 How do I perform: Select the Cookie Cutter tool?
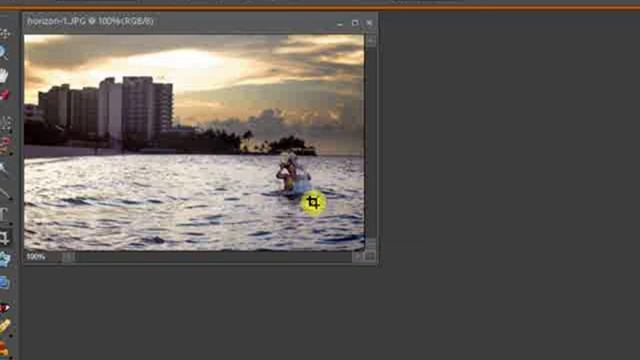(5, 259)
